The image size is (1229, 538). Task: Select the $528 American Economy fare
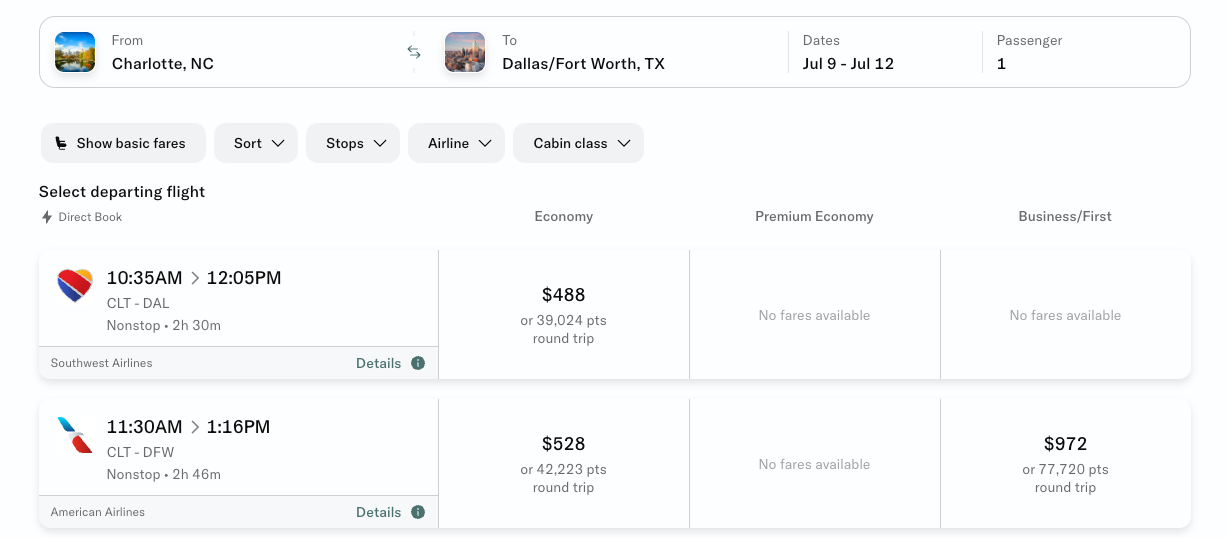coord(564,463)
